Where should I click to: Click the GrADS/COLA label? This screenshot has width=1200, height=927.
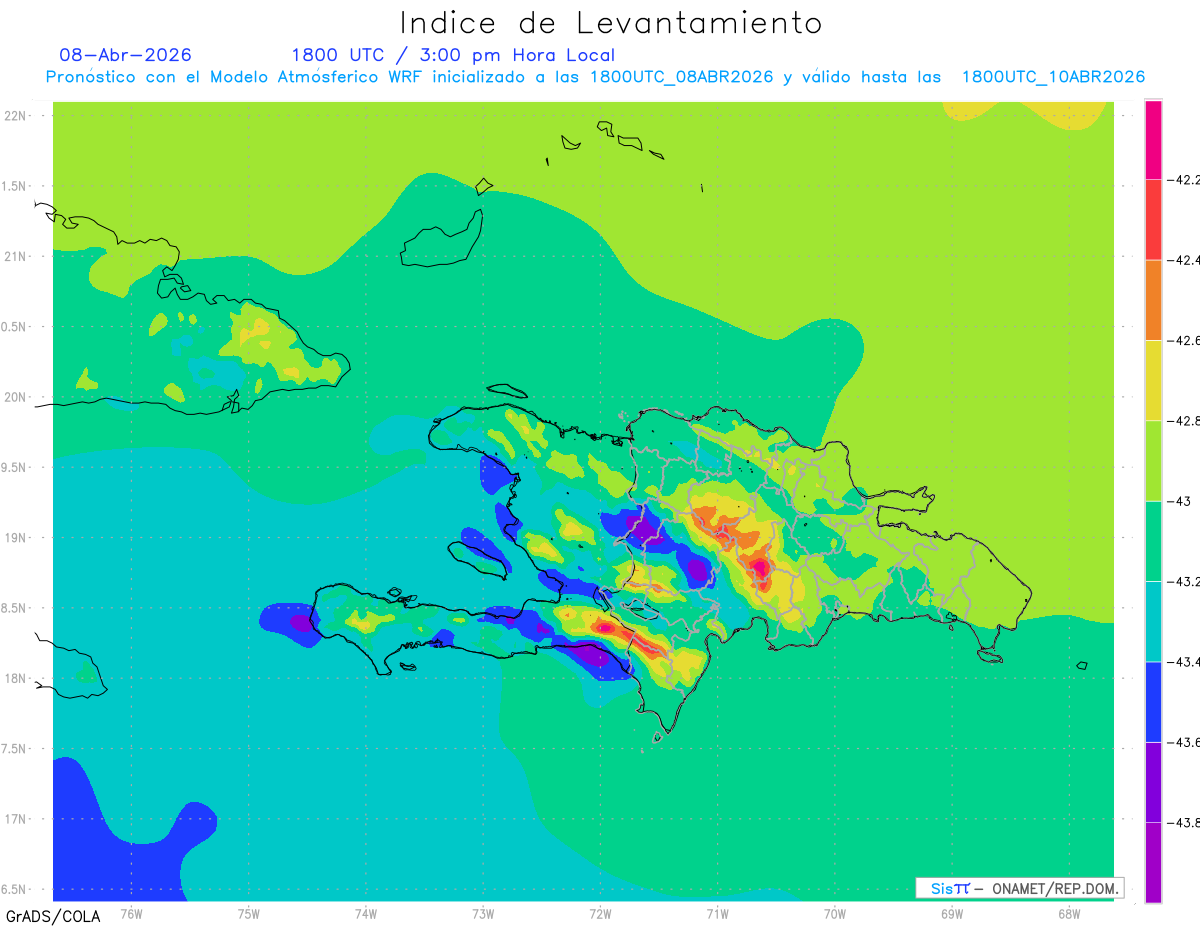[47, 916]
